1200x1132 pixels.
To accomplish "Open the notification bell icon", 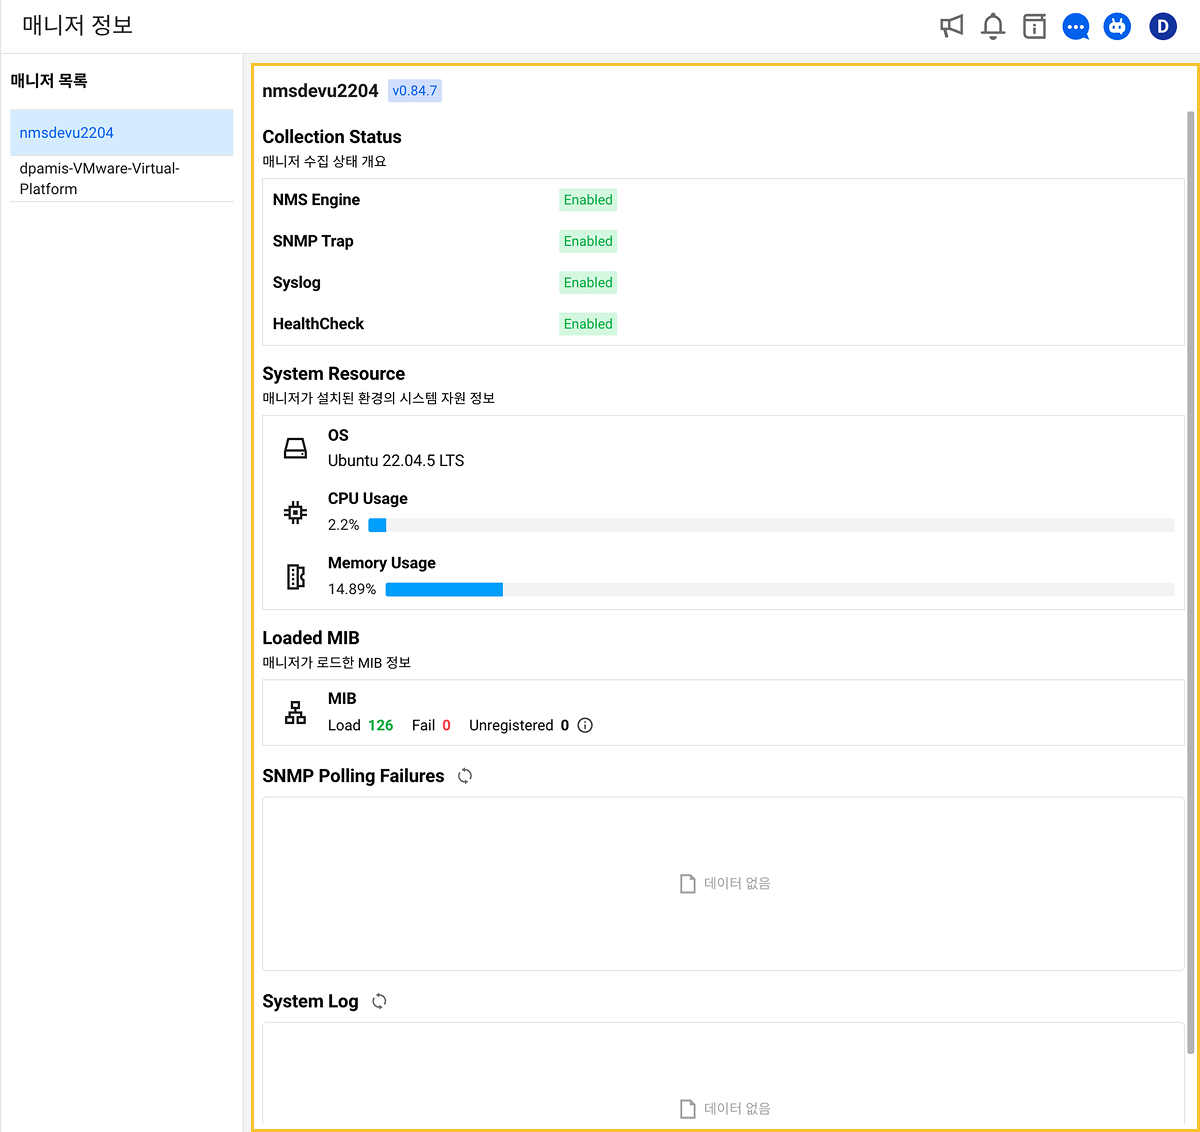I will click(x=992, y=27).
